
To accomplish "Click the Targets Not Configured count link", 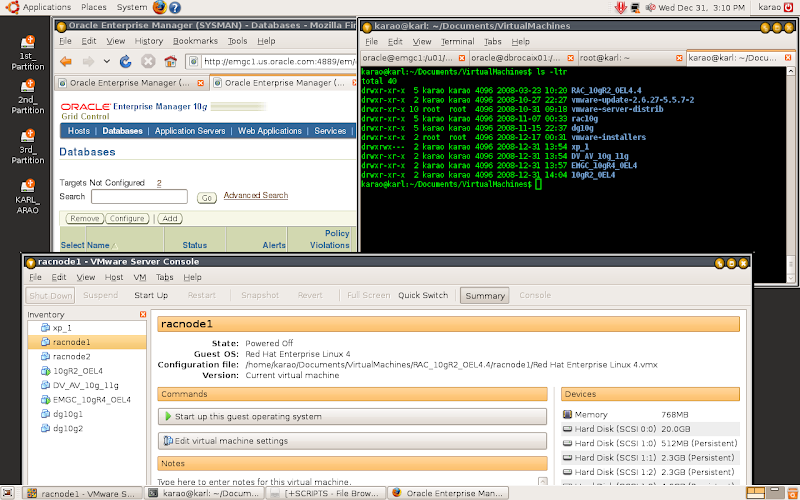I will (159, 183).
